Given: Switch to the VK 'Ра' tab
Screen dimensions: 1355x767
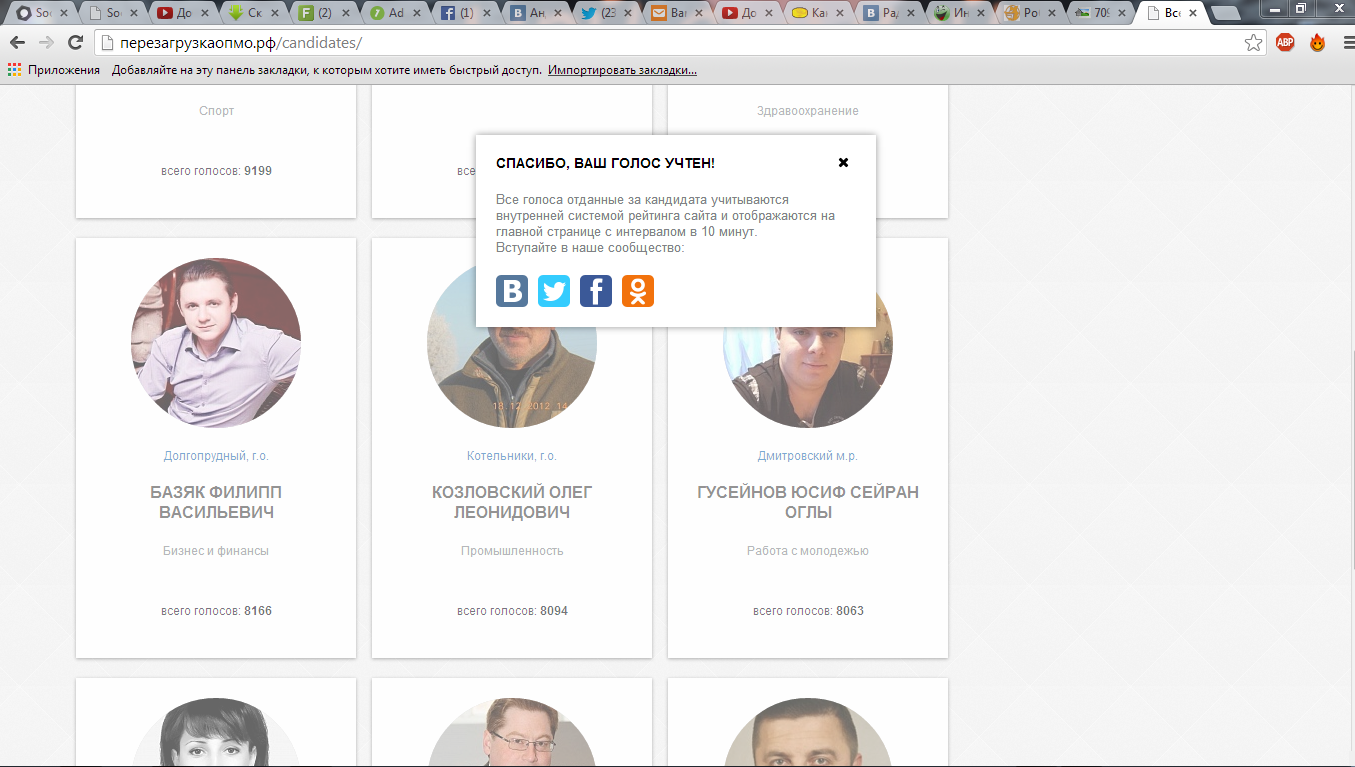Looking at the screenshot, I should pos(888,14).
